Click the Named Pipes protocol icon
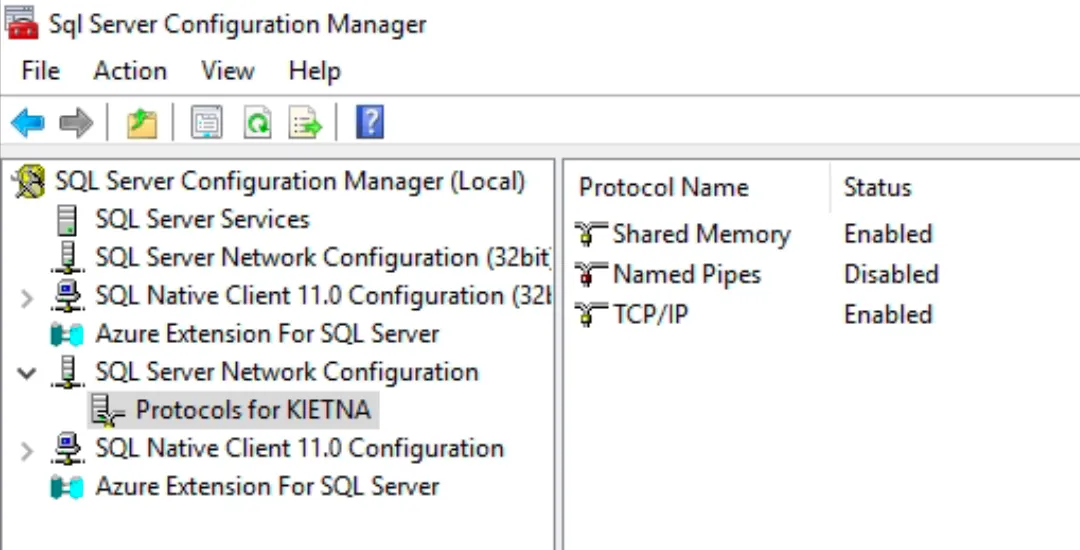This screenshot has width=1080, height=550. [591, 275]
